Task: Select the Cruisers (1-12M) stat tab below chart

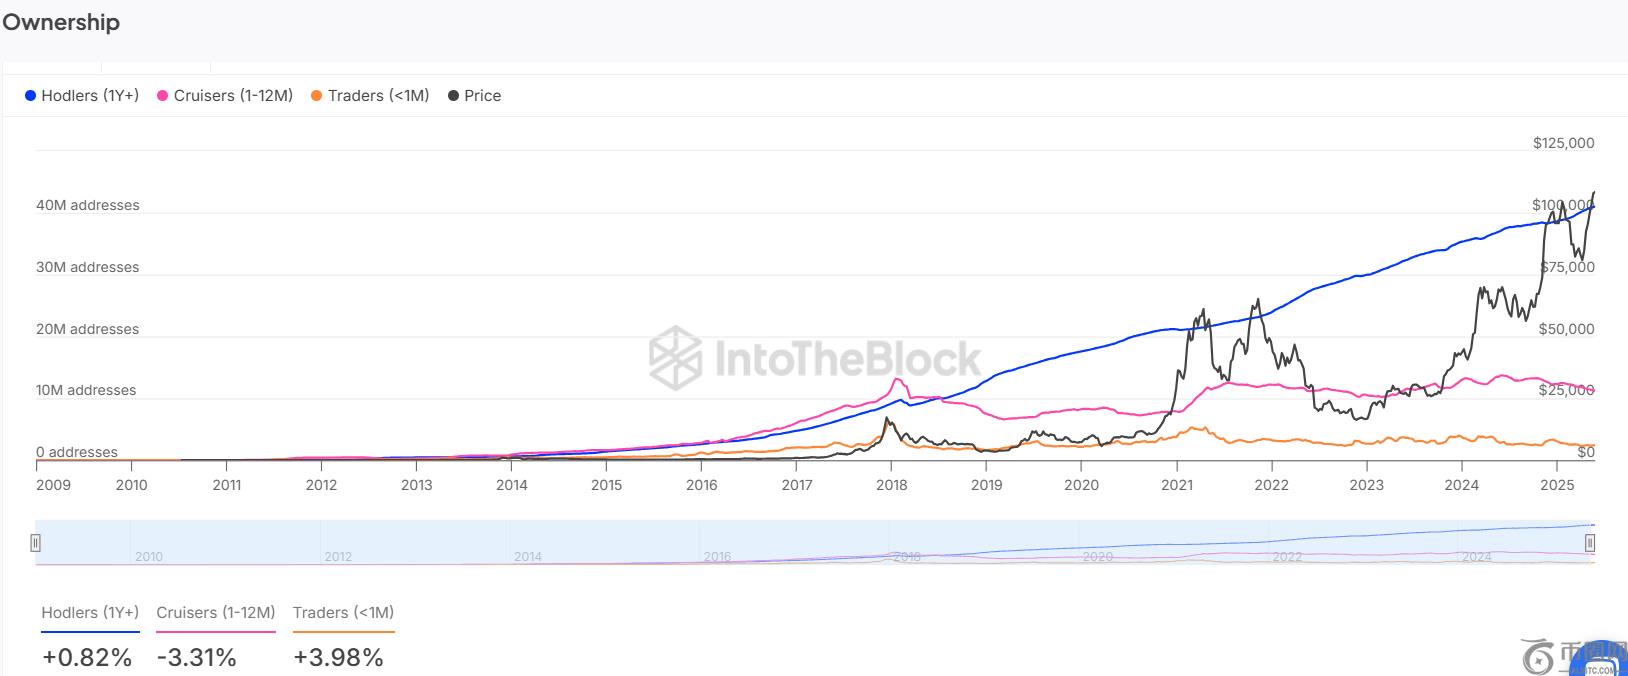Action: [215, 613]
